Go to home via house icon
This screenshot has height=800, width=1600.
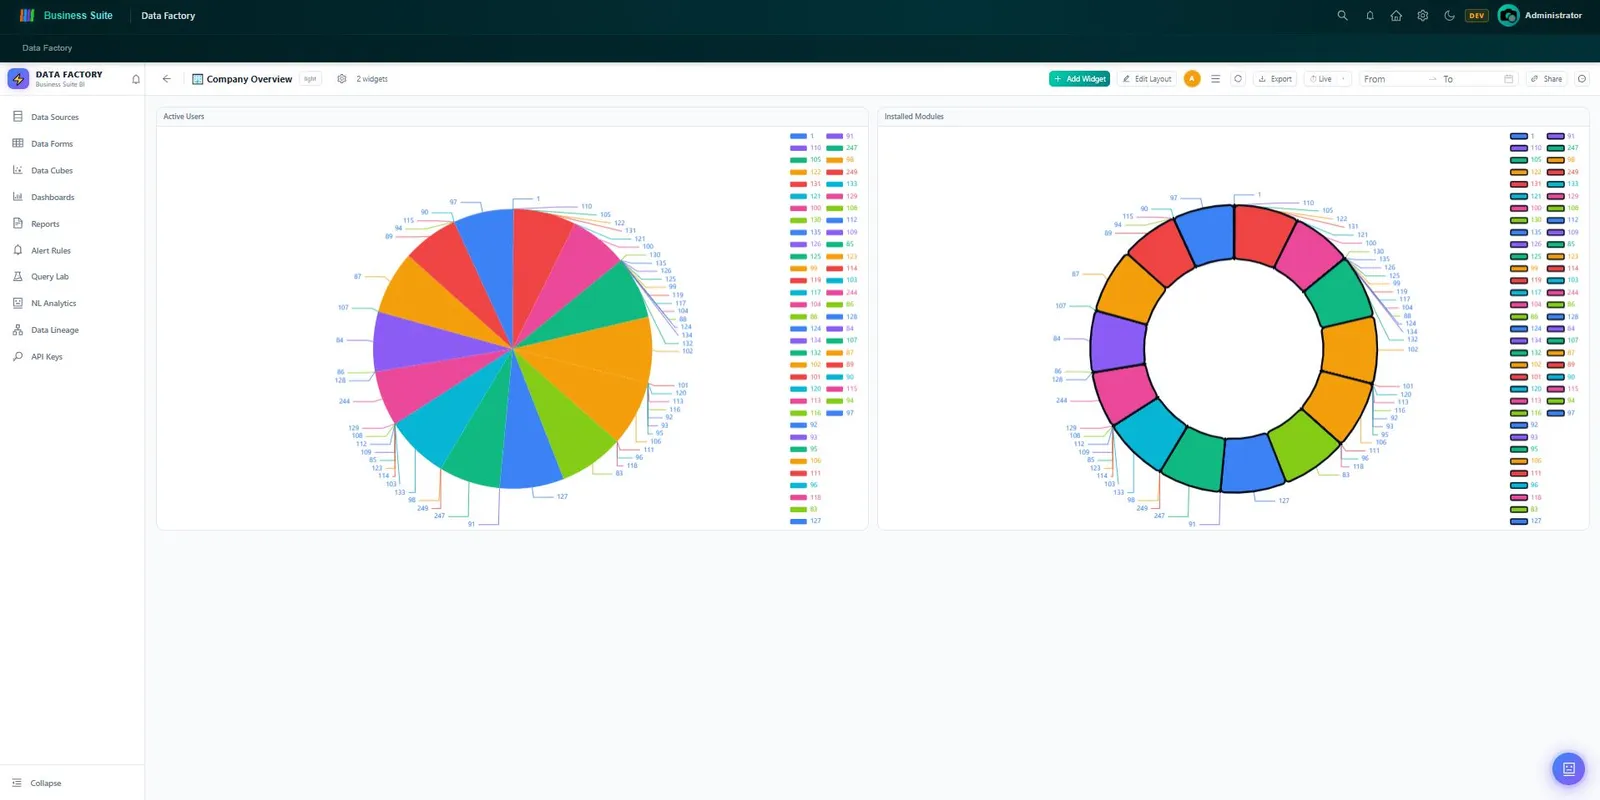point(1396,15)
